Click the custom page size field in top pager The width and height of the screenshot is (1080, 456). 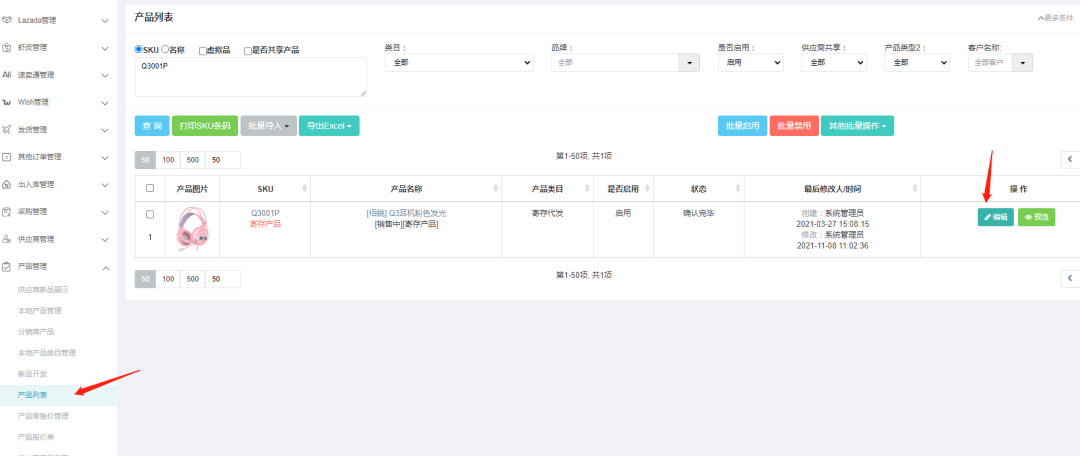point(223,160)
